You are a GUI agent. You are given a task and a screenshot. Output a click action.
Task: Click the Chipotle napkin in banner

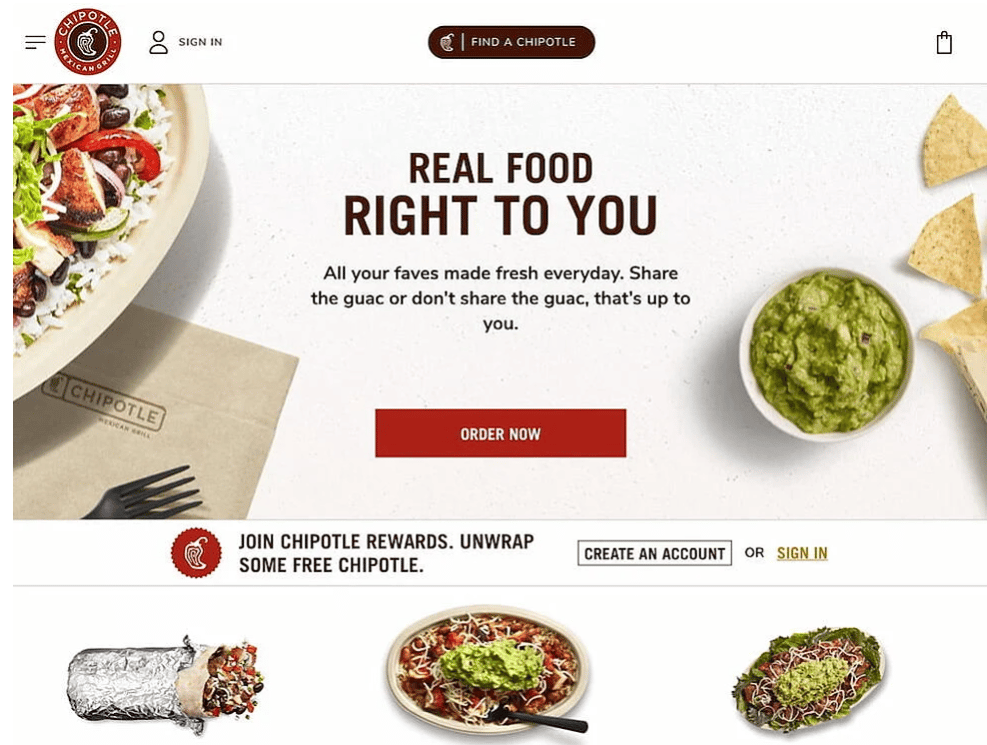[151, 415]
